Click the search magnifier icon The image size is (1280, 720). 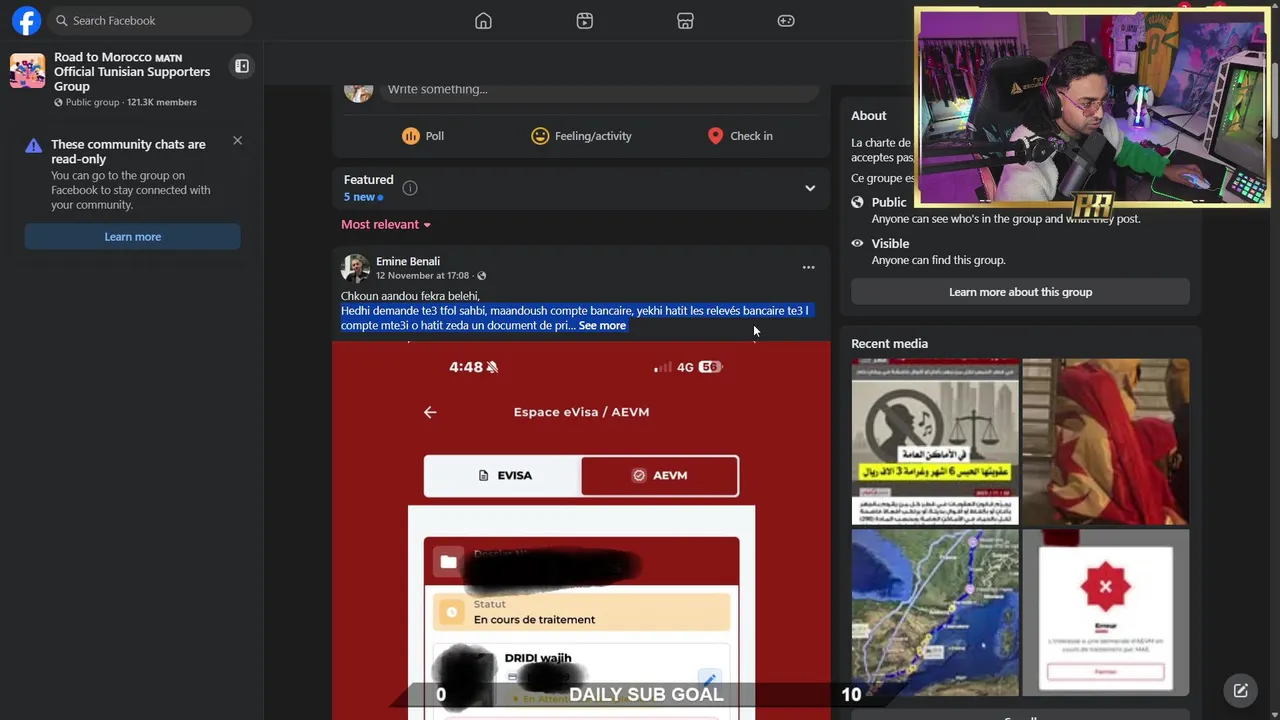(x=62, y=20)
